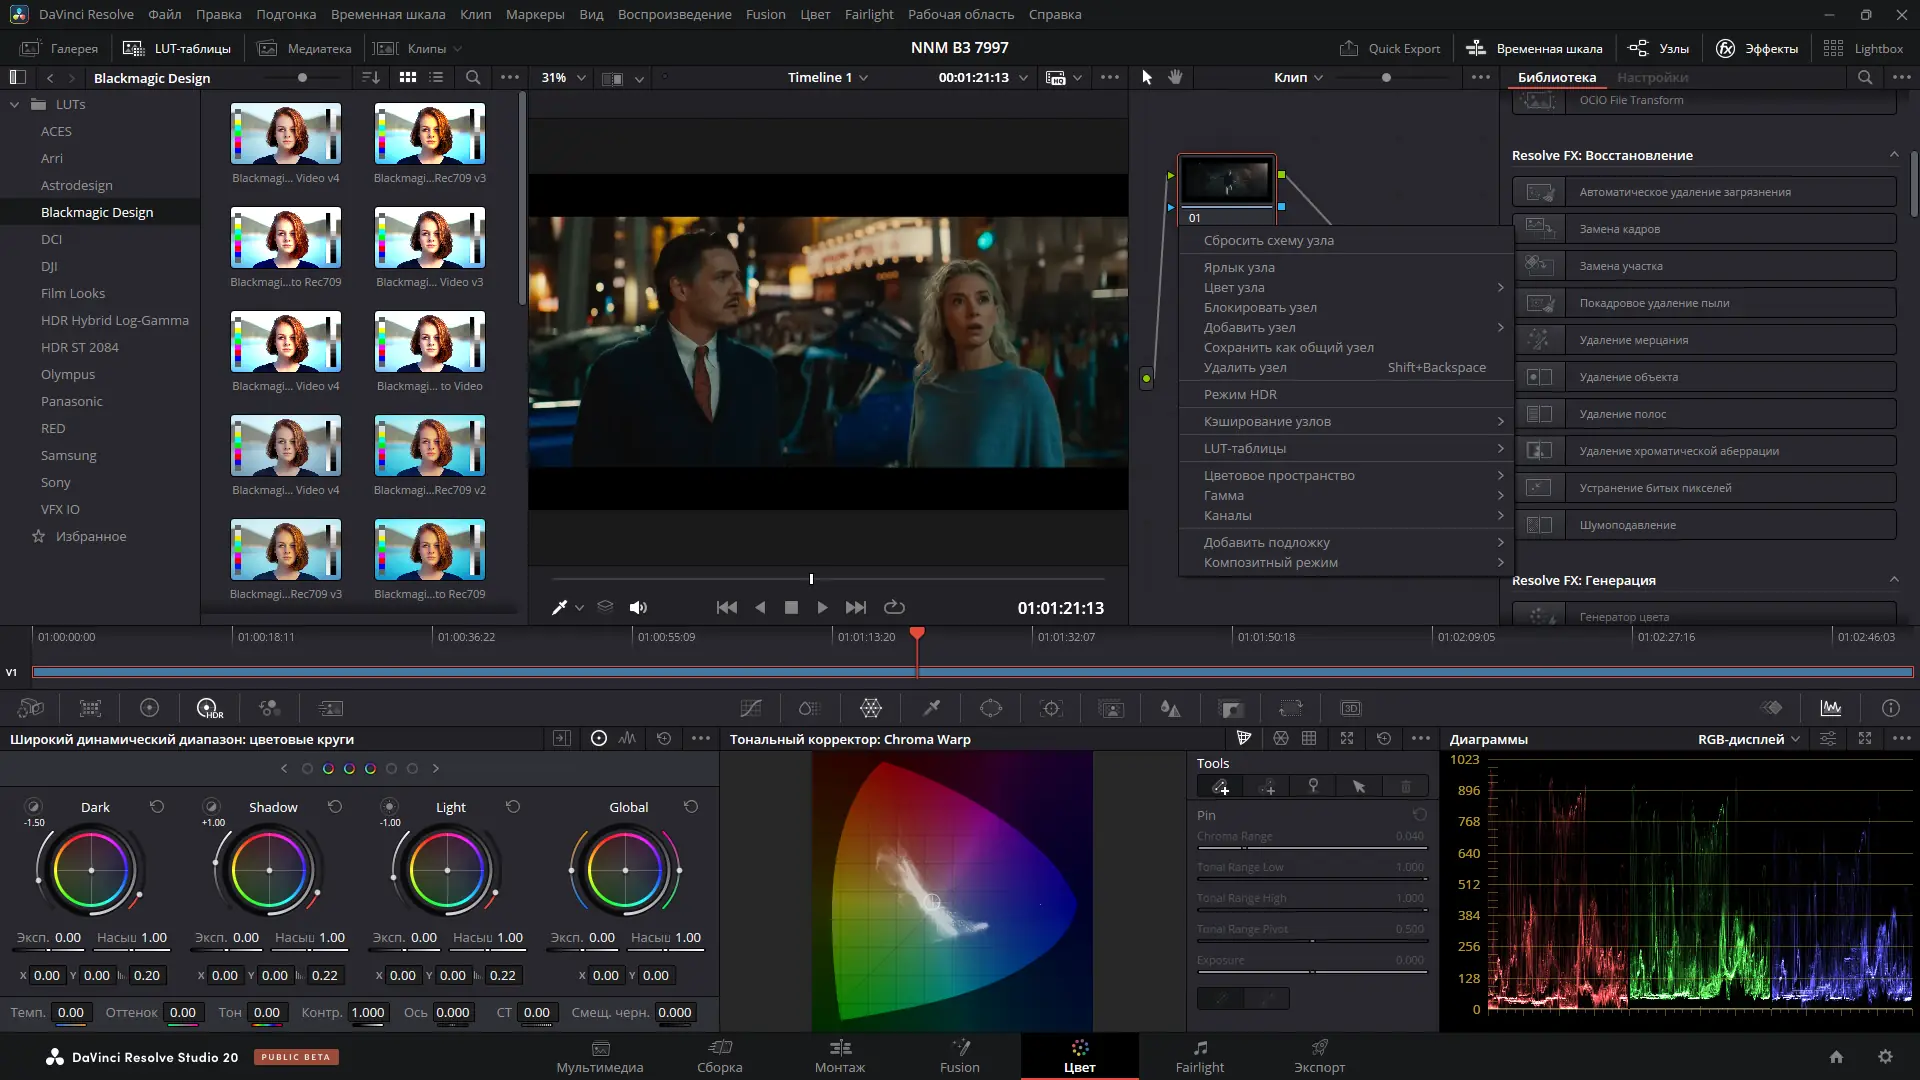Switch to the Fairlight page tab

click(x=1199, y=1056)
